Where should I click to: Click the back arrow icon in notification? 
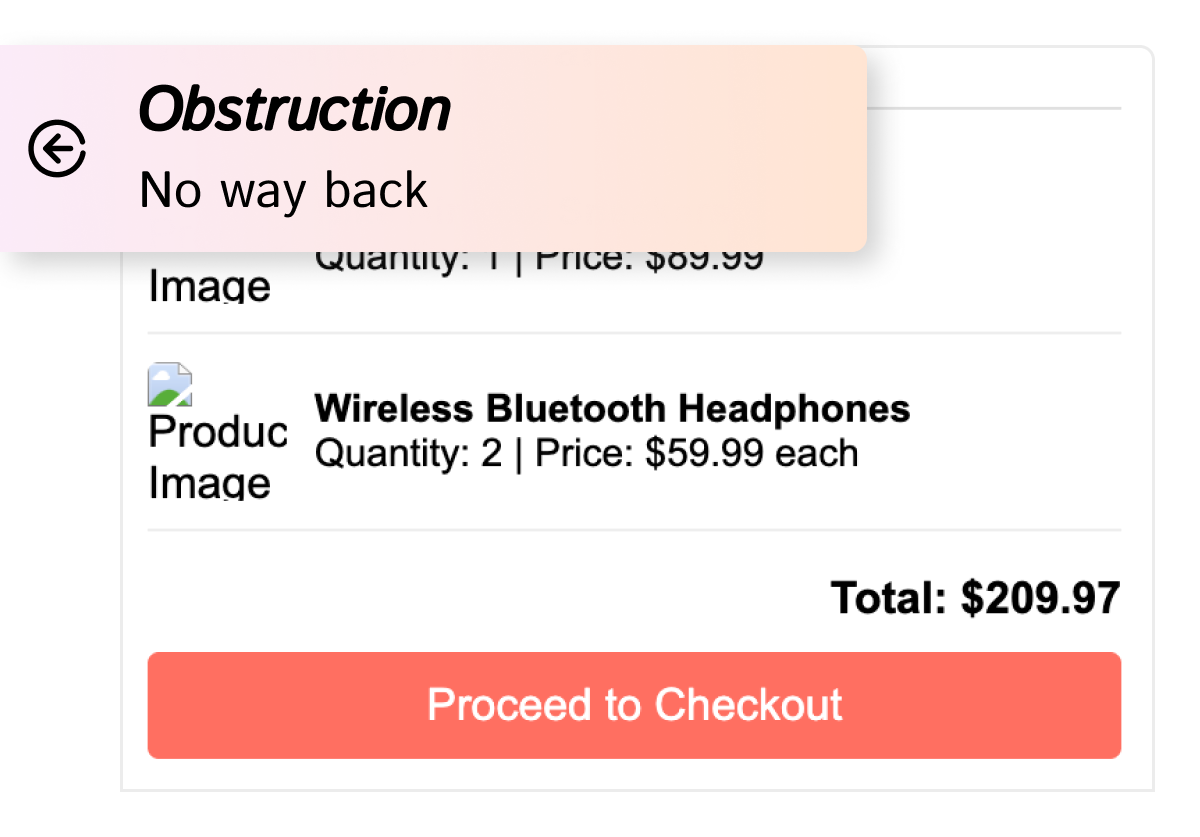[57, 150]
